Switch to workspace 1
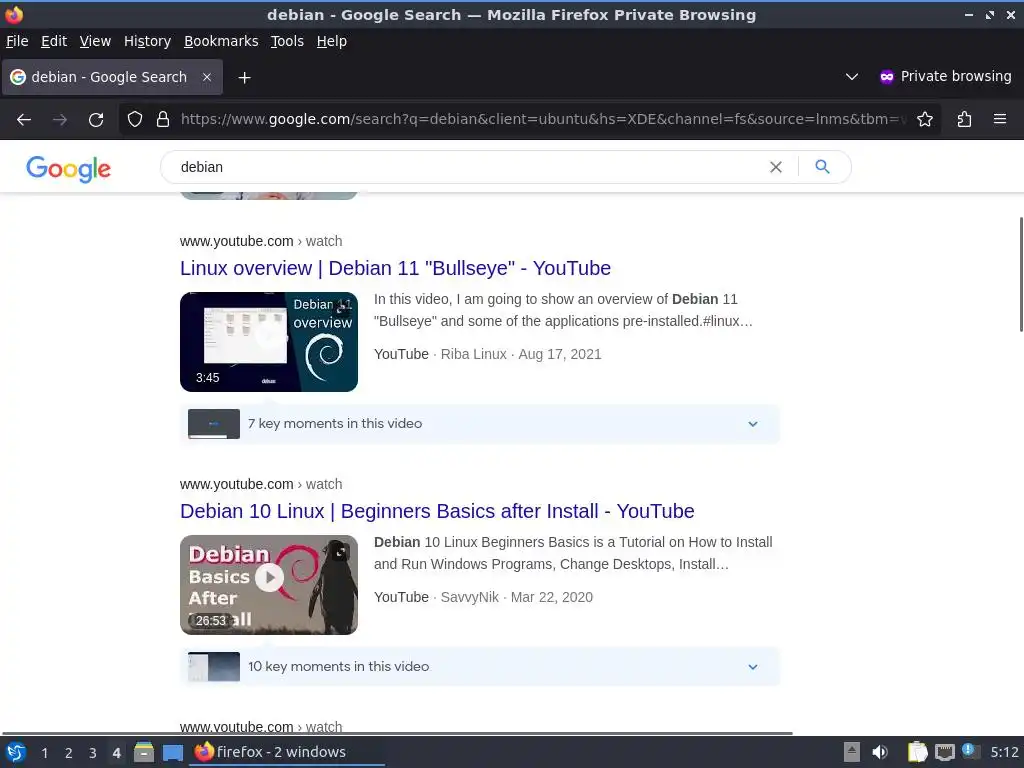 tap(44, 753)
